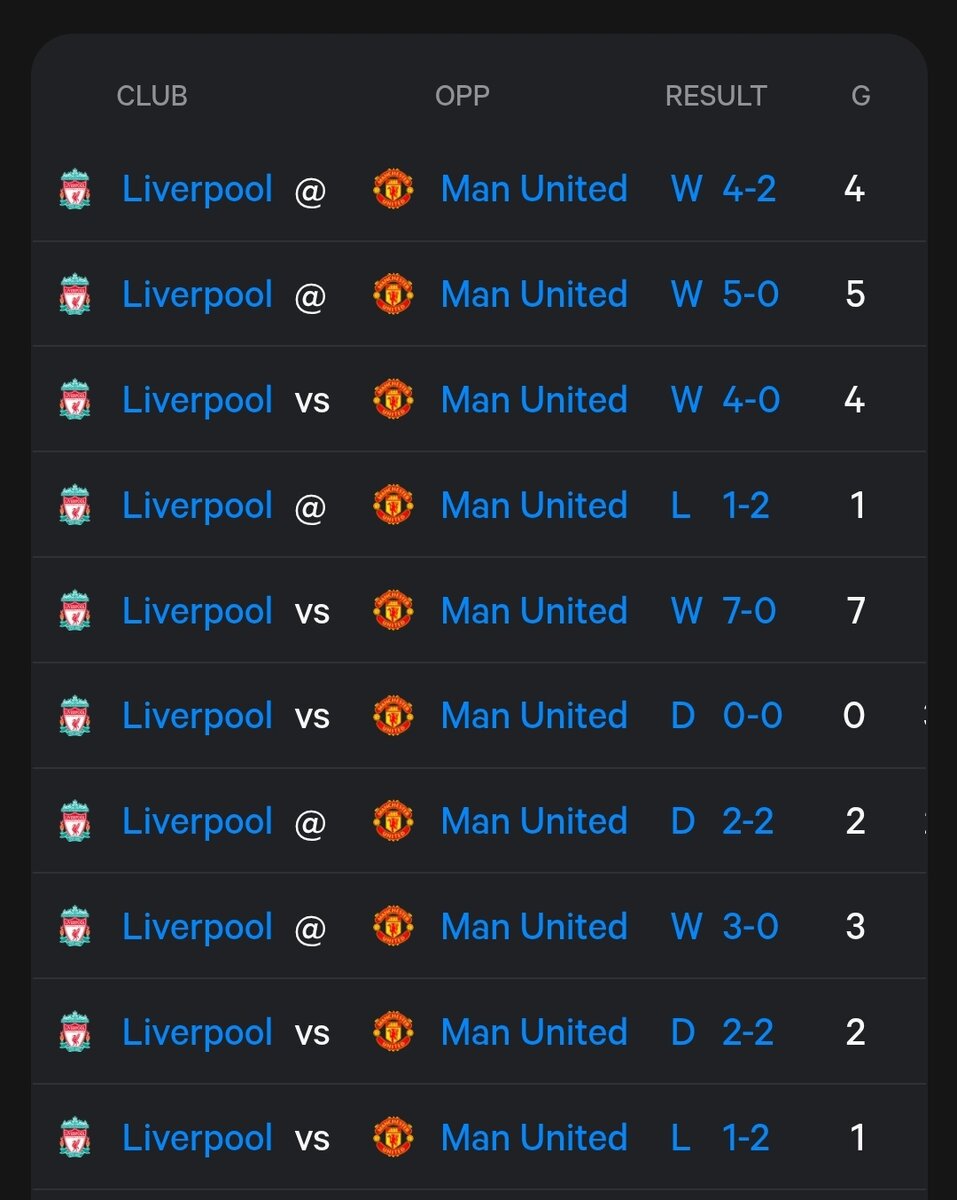Select the W 3-0 result link
Image resolution: width=957 pixels, height=1200 pixels.
pos(724,927)
